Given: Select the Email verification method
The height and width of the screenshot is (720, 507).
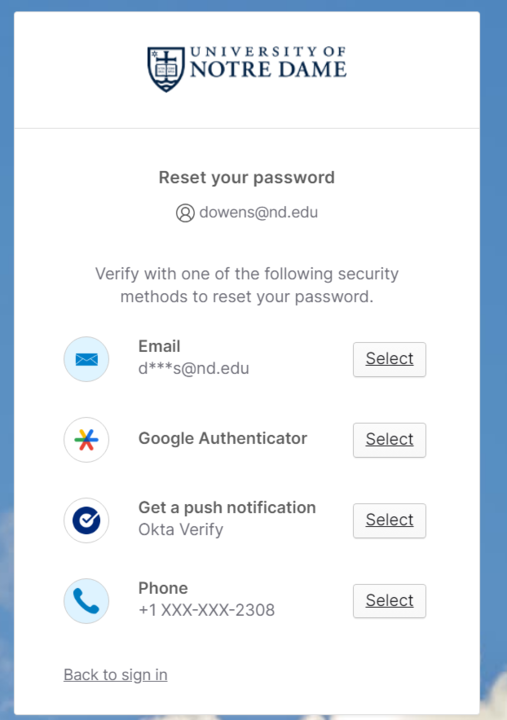Looking at the screenshot, I should [x=389, y=359].
